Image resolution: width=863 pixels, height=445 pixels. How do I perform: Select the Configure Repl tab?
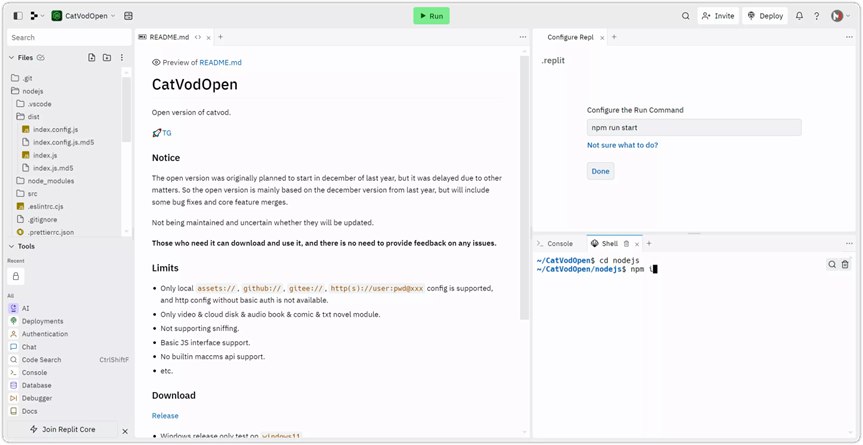tap(570, 37)
